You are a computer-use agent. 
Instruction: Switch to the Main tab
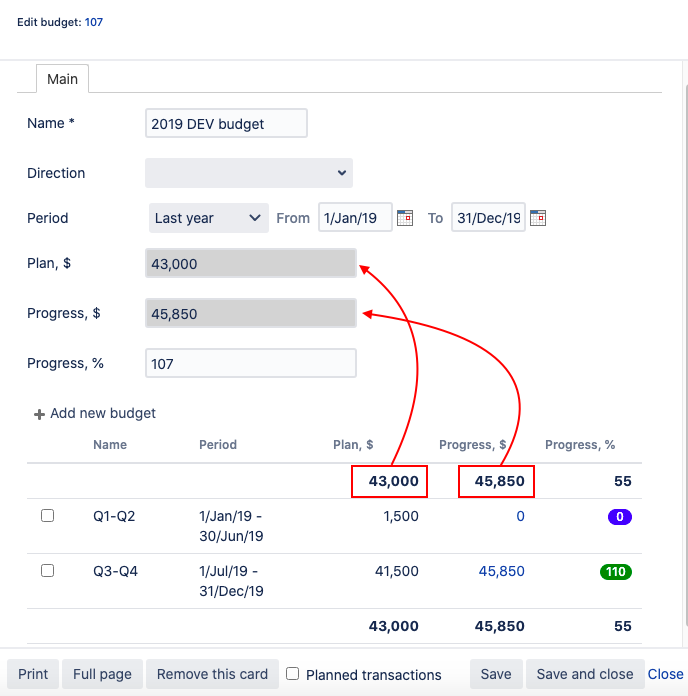click(x=62, y=79)
